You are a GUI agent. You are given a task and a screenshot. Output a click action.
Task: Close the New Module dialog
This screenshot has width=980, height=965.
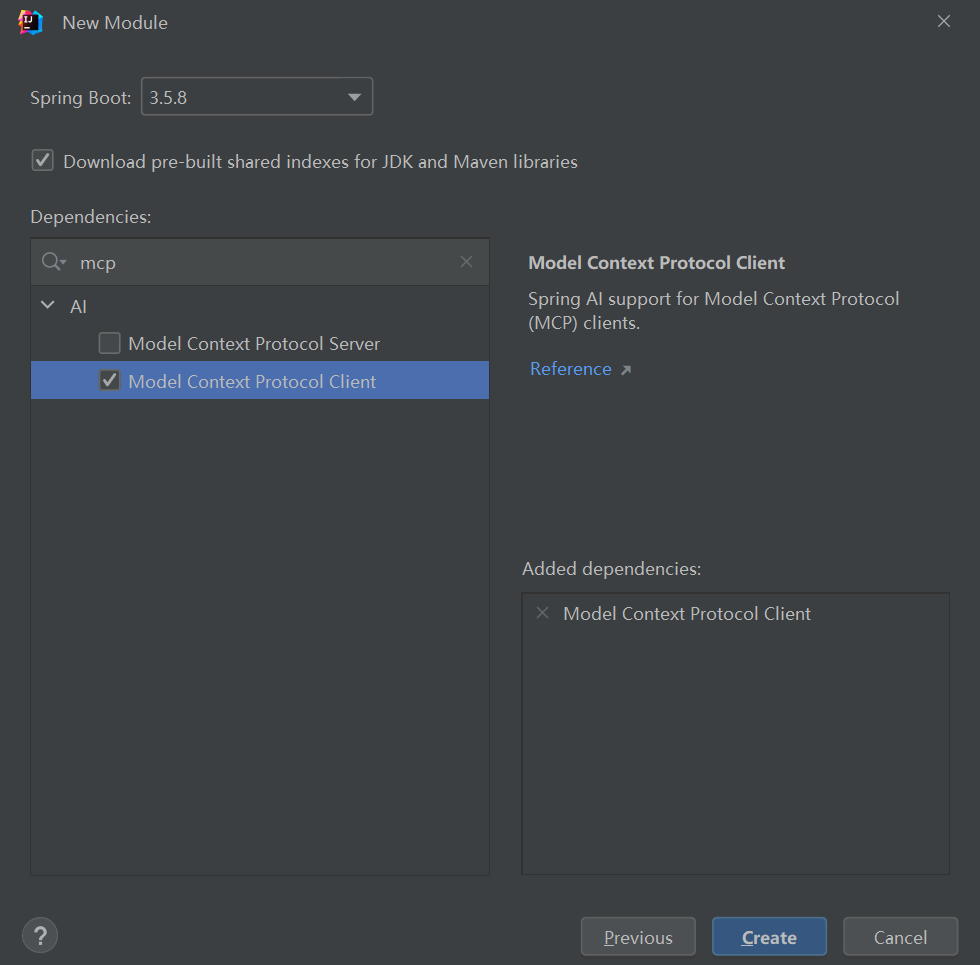click(943, 22)
